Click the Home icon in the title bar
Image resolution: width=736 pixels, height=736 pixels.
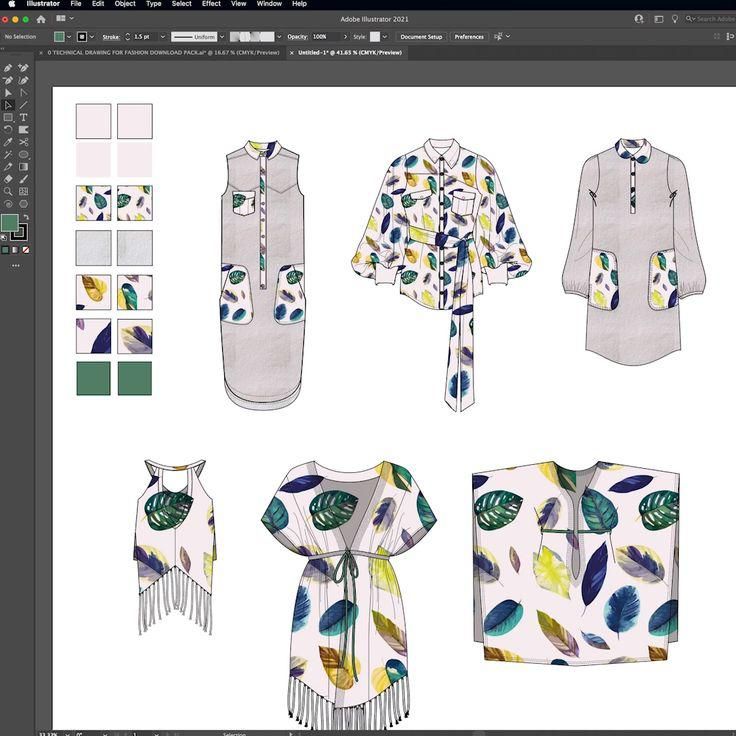pos(40,19)
